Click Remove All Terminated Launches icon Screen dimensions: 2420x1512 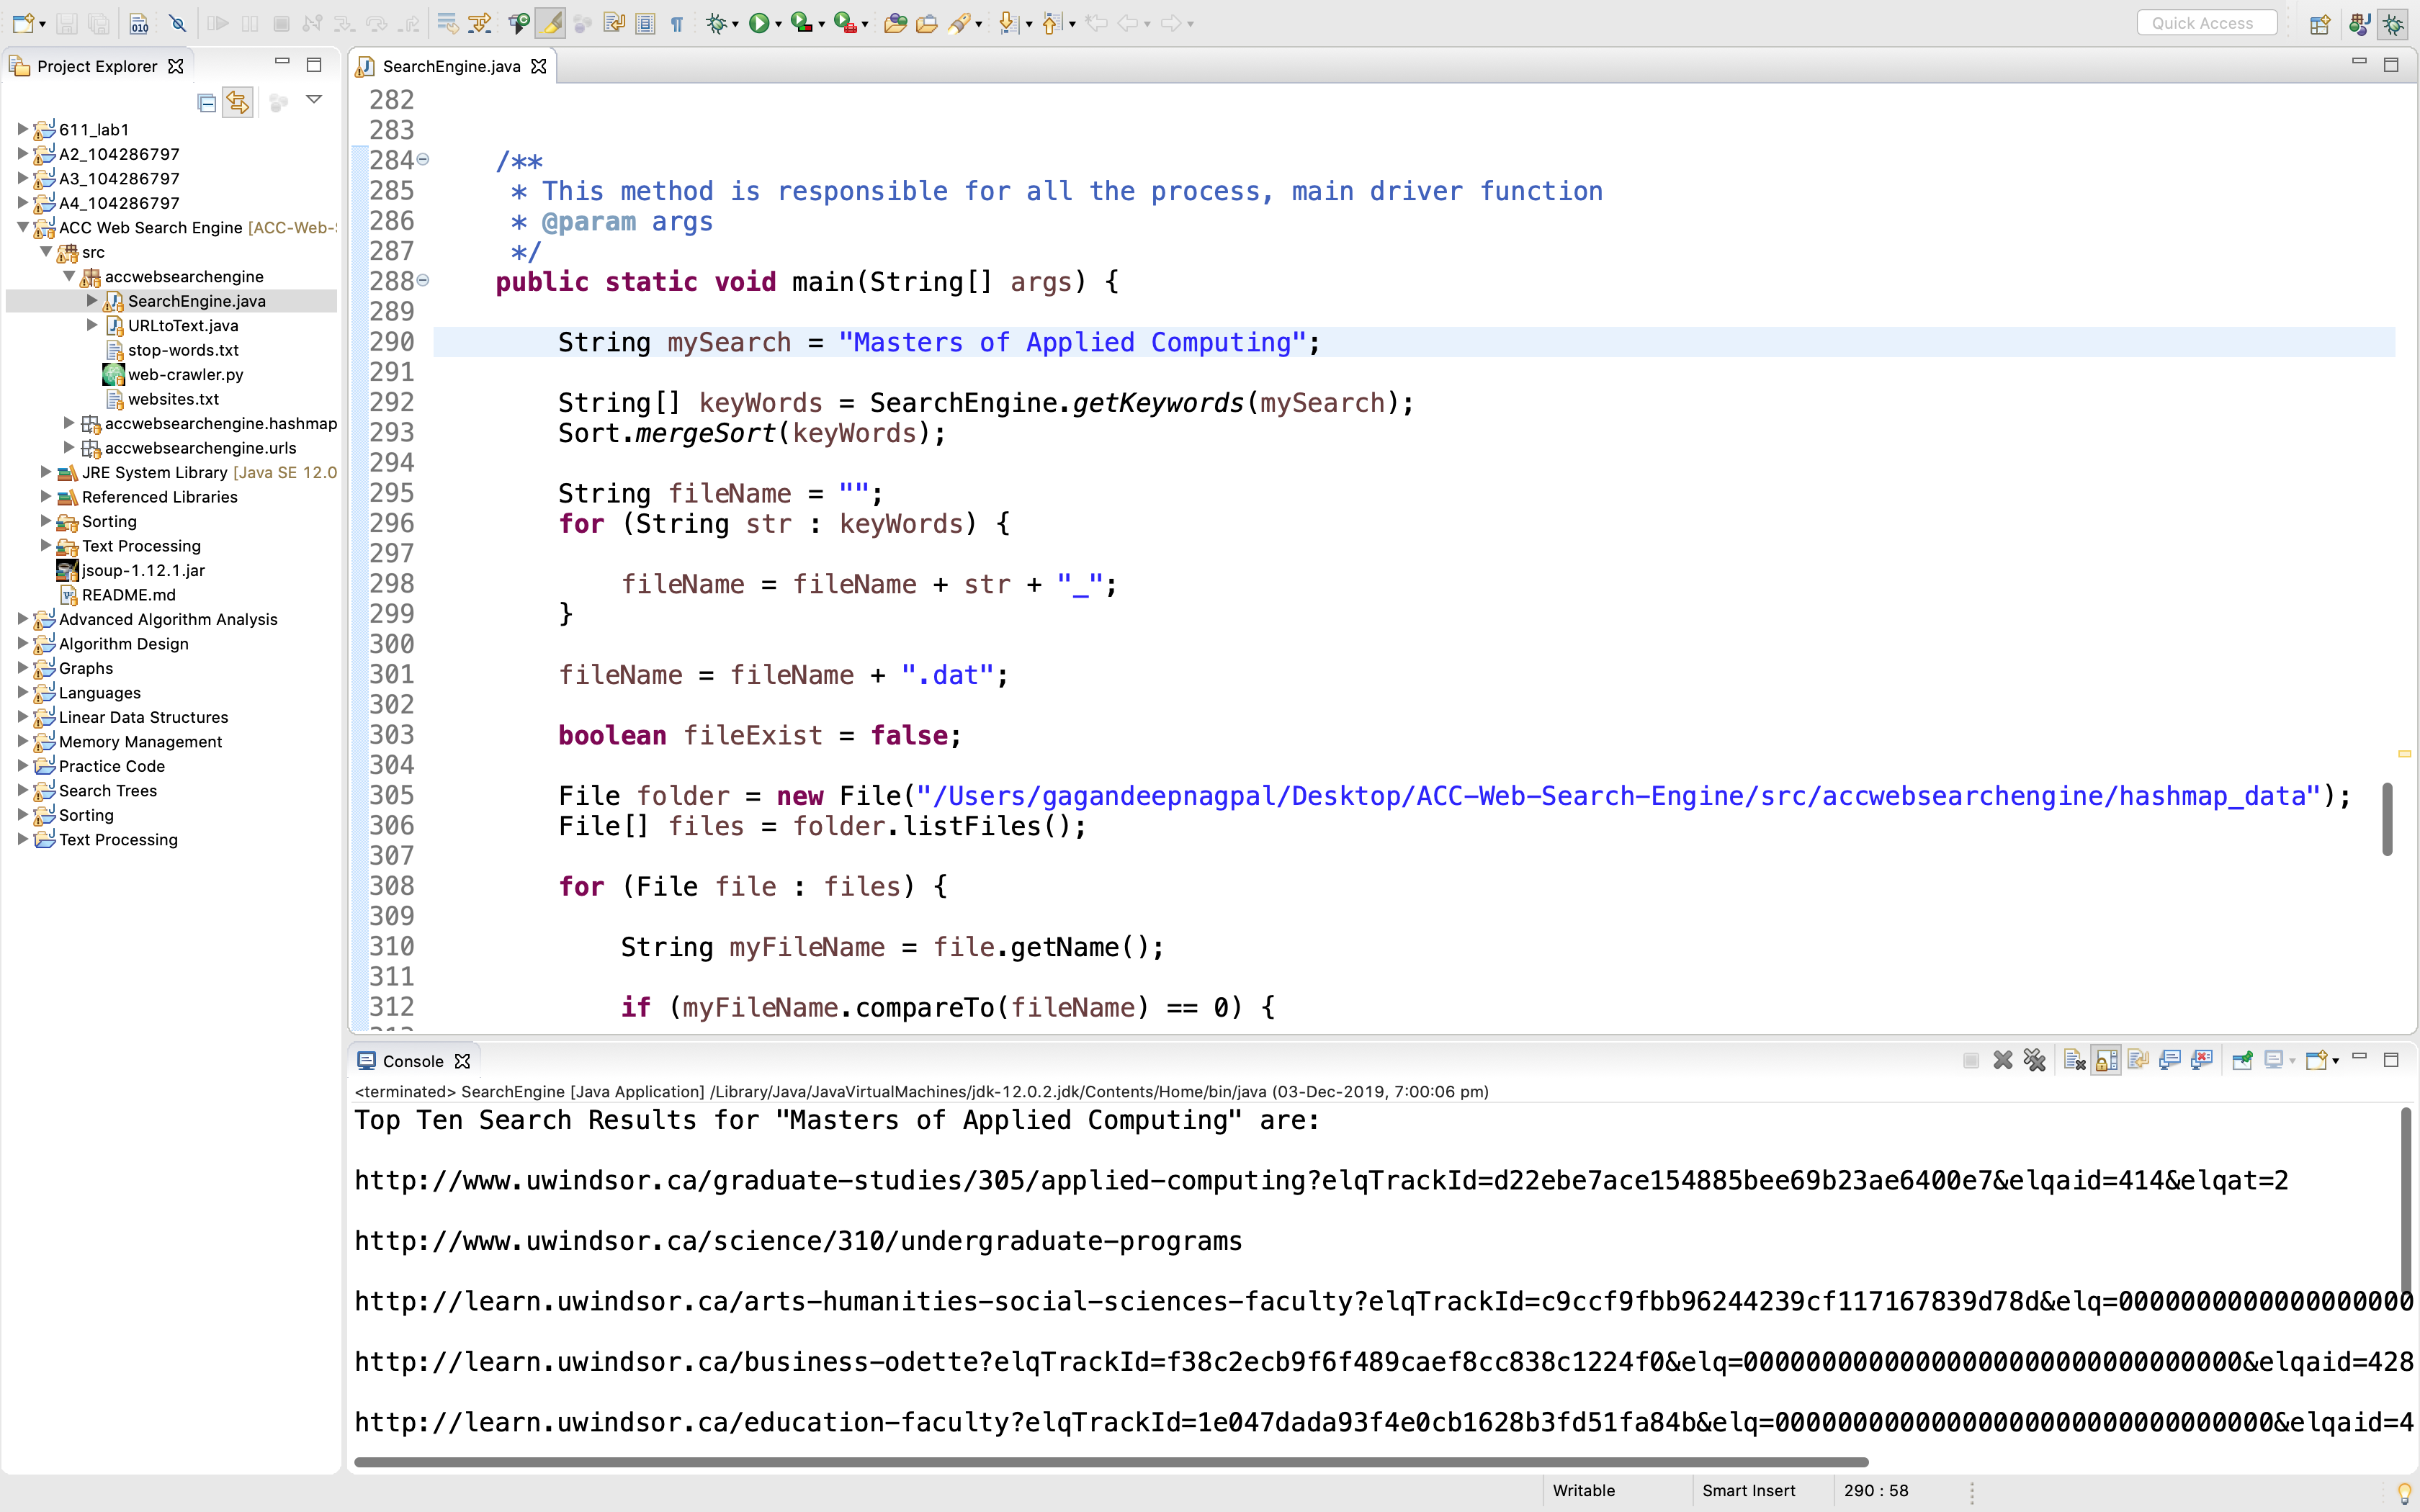point(2034,1060)
